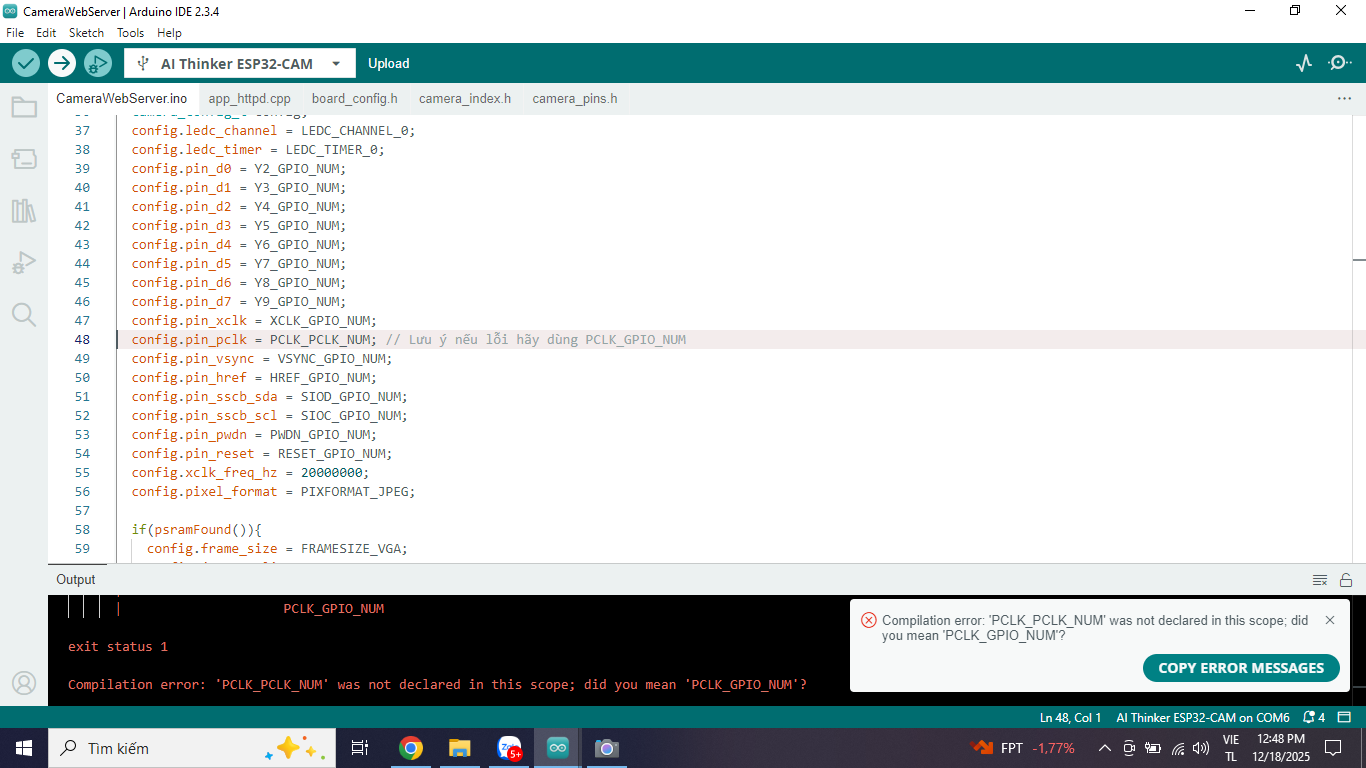Toggle the output lock icon

(1346, 580)
